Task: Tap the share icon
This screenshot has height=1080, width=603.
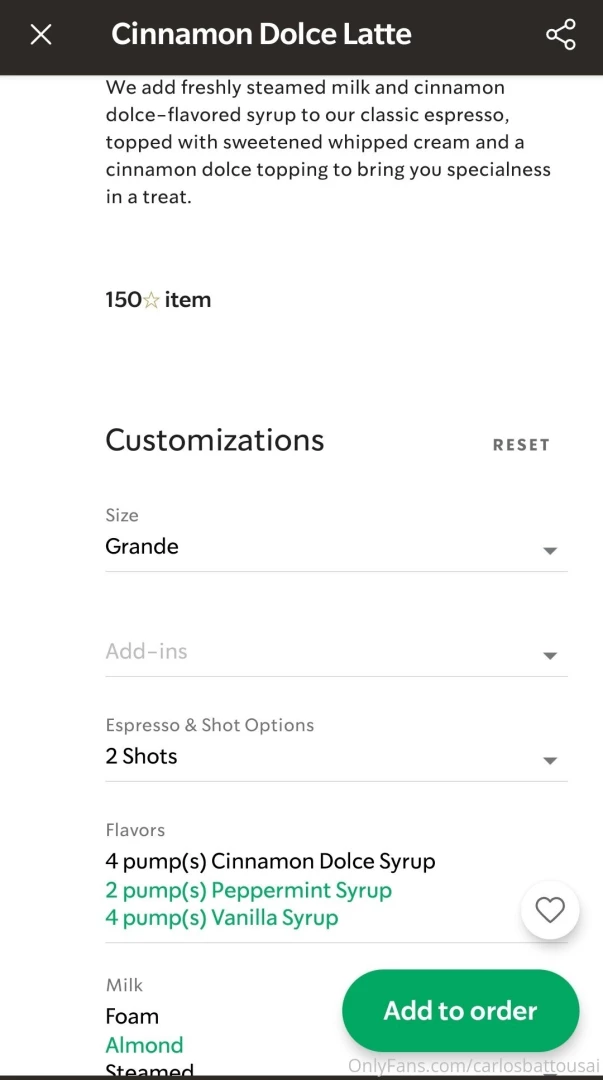Action: 560,36
